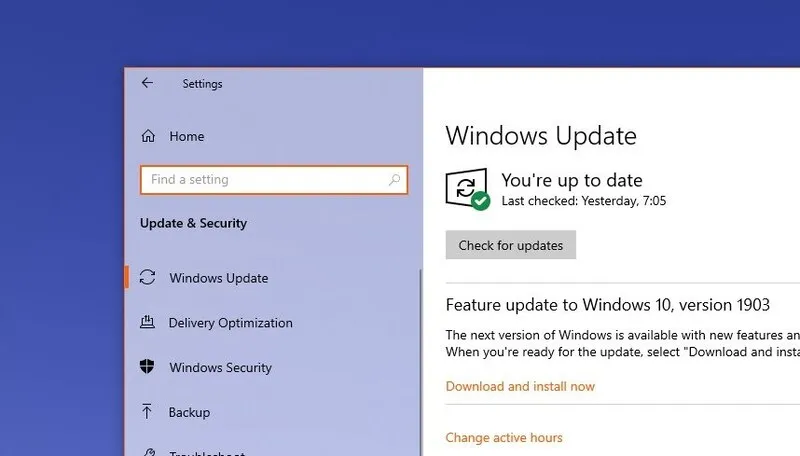Screen dimensions: 800x456
Task: Click the Delivery Optimization icon
Action: tap(148, 323)
